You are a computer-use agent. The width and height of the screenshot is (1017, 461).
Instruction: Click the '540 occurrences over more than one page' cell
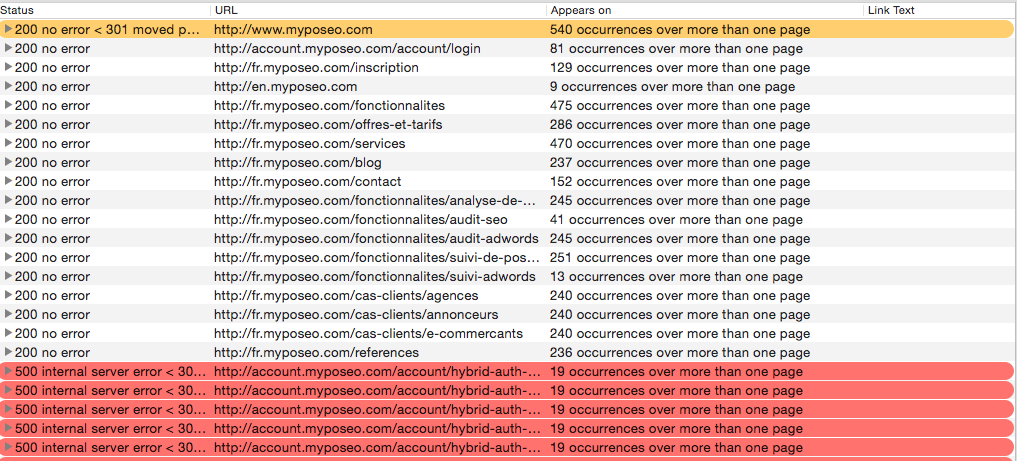pos(680,30)
